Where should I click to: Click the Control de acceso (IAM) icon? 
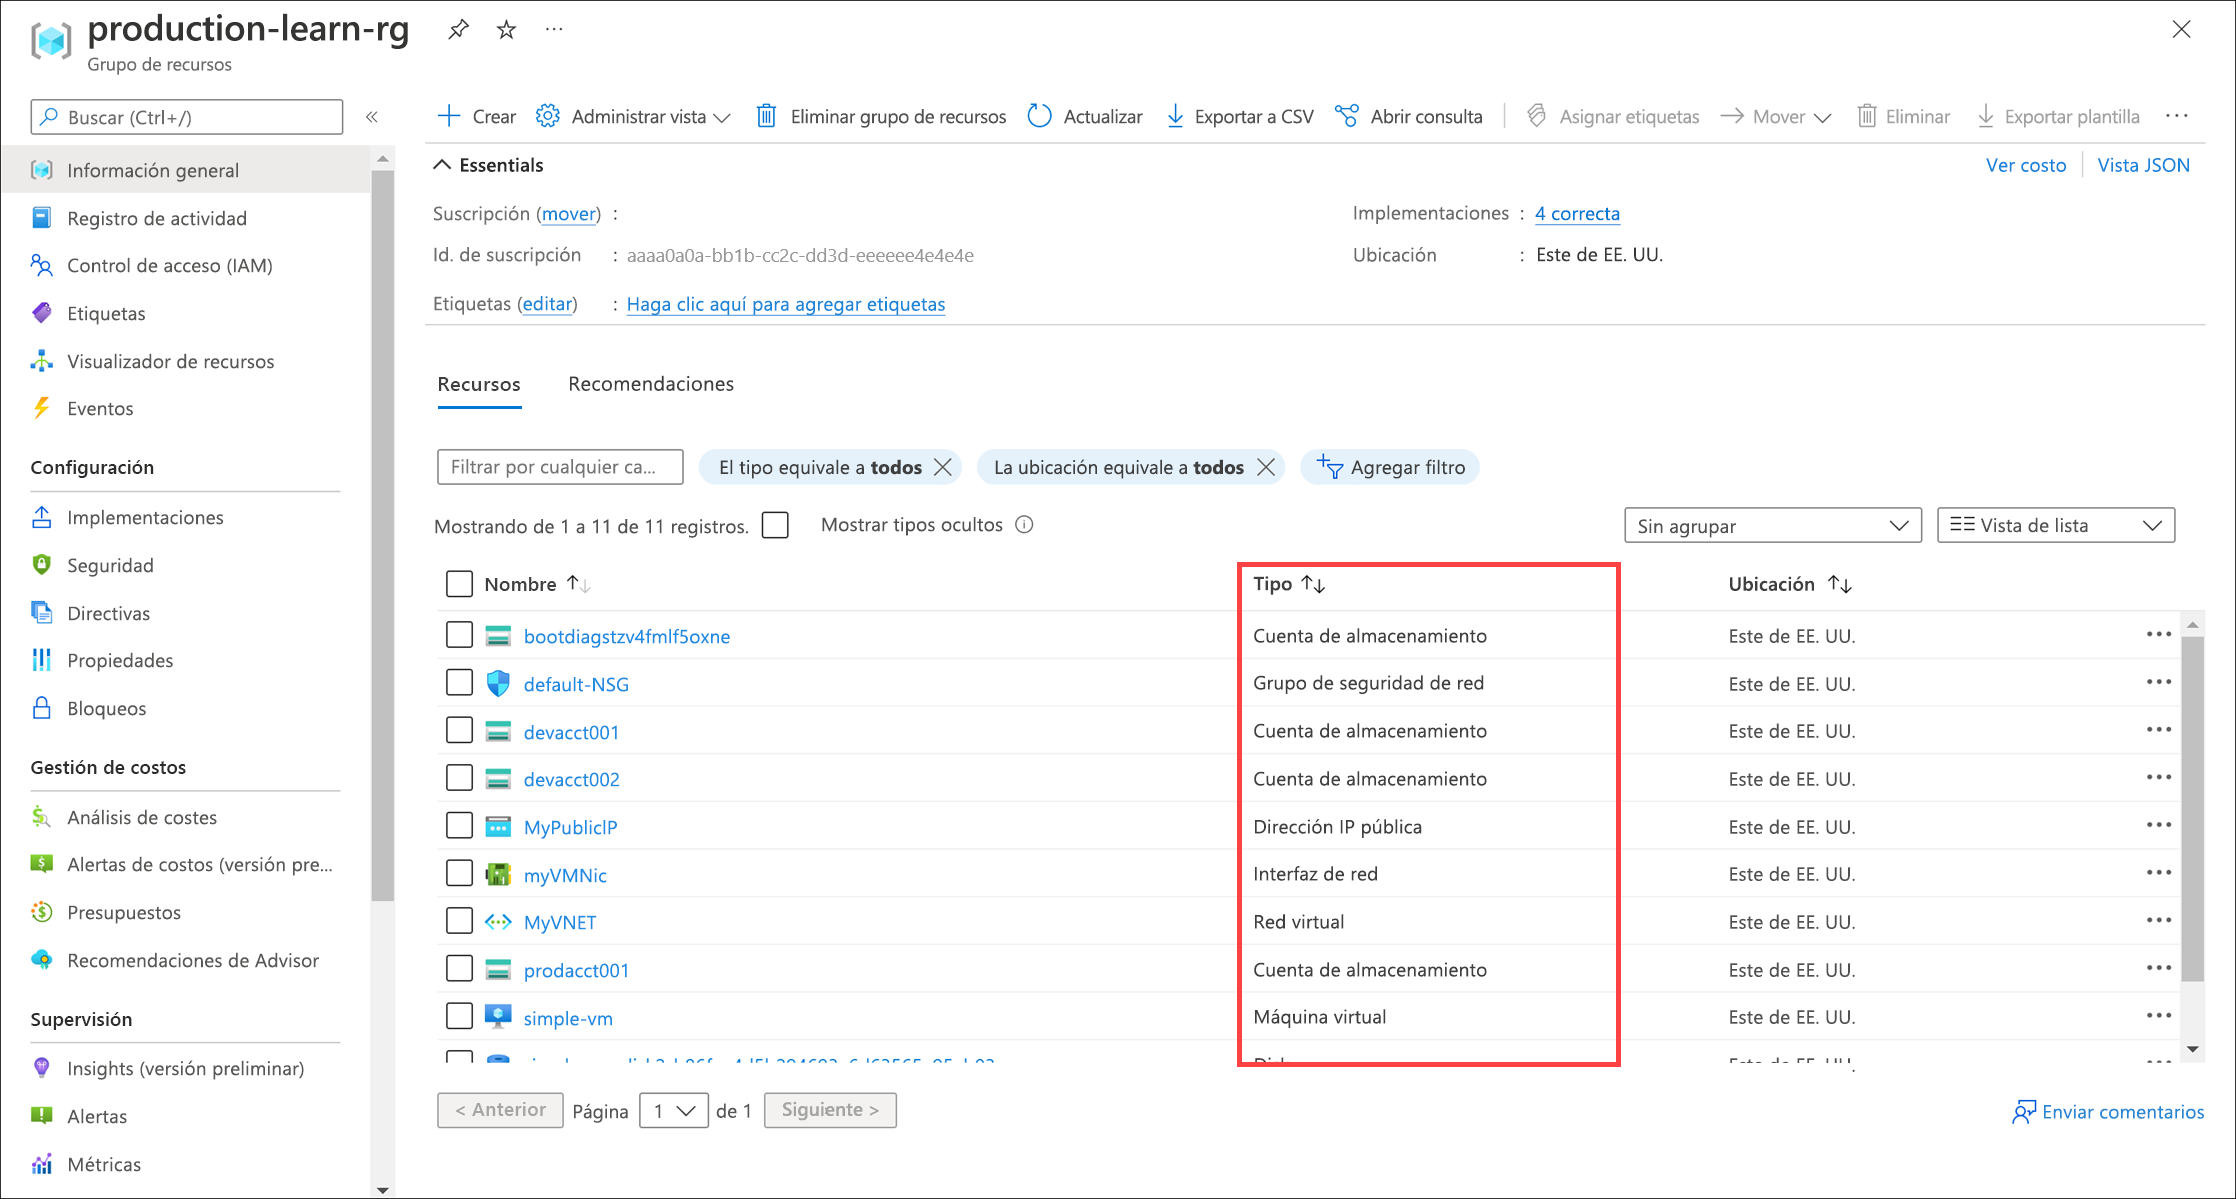42,265
